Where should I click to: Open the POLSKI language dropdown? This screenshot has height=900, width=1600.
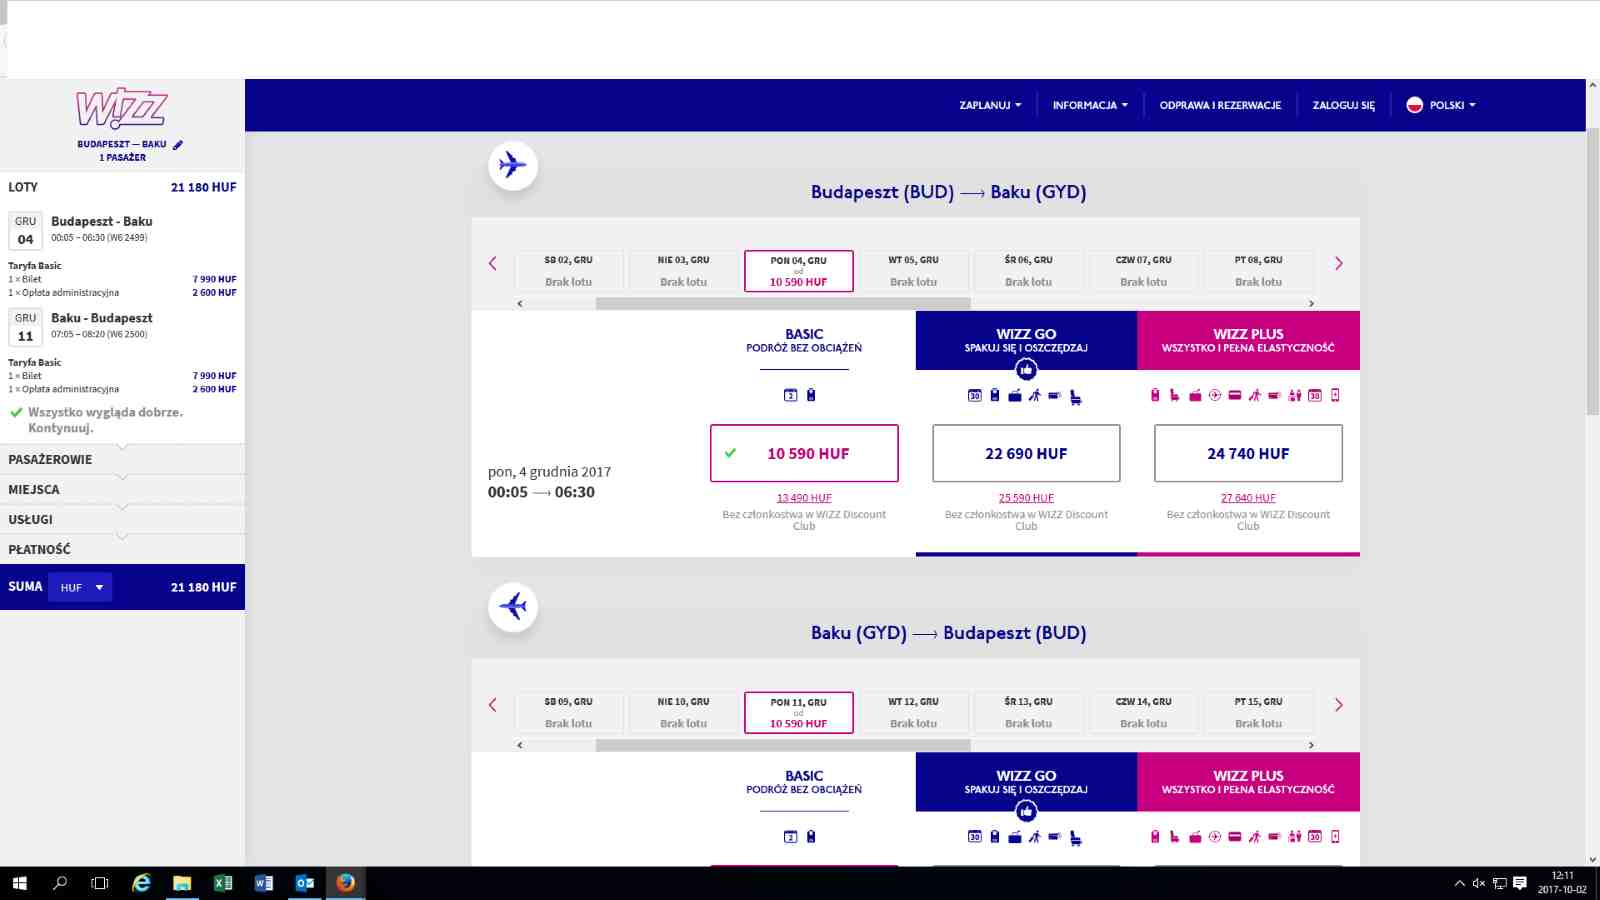(1441, 105)
